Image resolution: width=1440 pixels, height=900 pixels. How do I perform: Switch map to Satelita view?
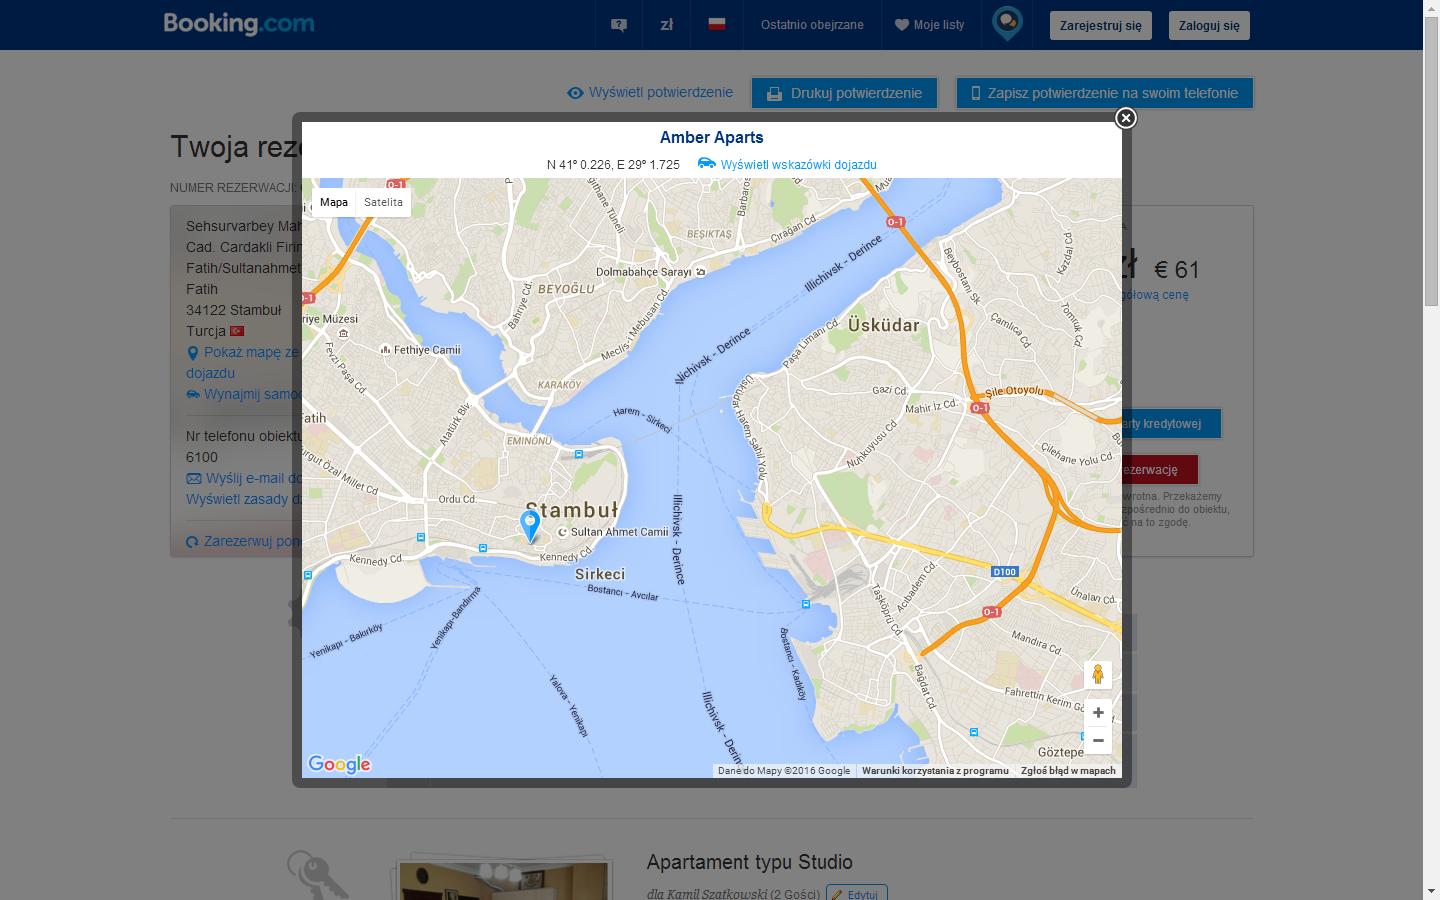point(383,202)
